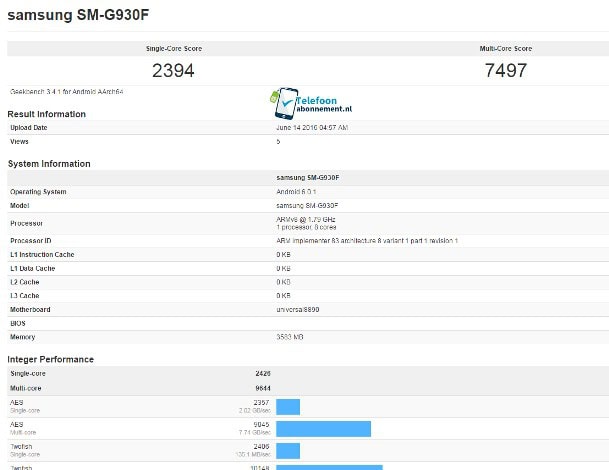Click the bold Multi-core integer summary label

click(26, 388)
